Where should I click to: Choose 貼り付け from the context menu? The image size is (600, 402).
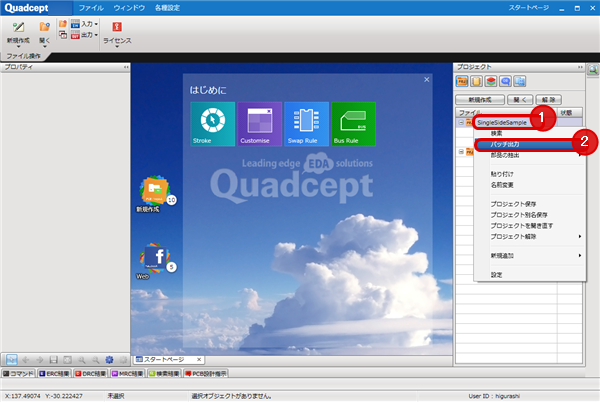(530, 174)
